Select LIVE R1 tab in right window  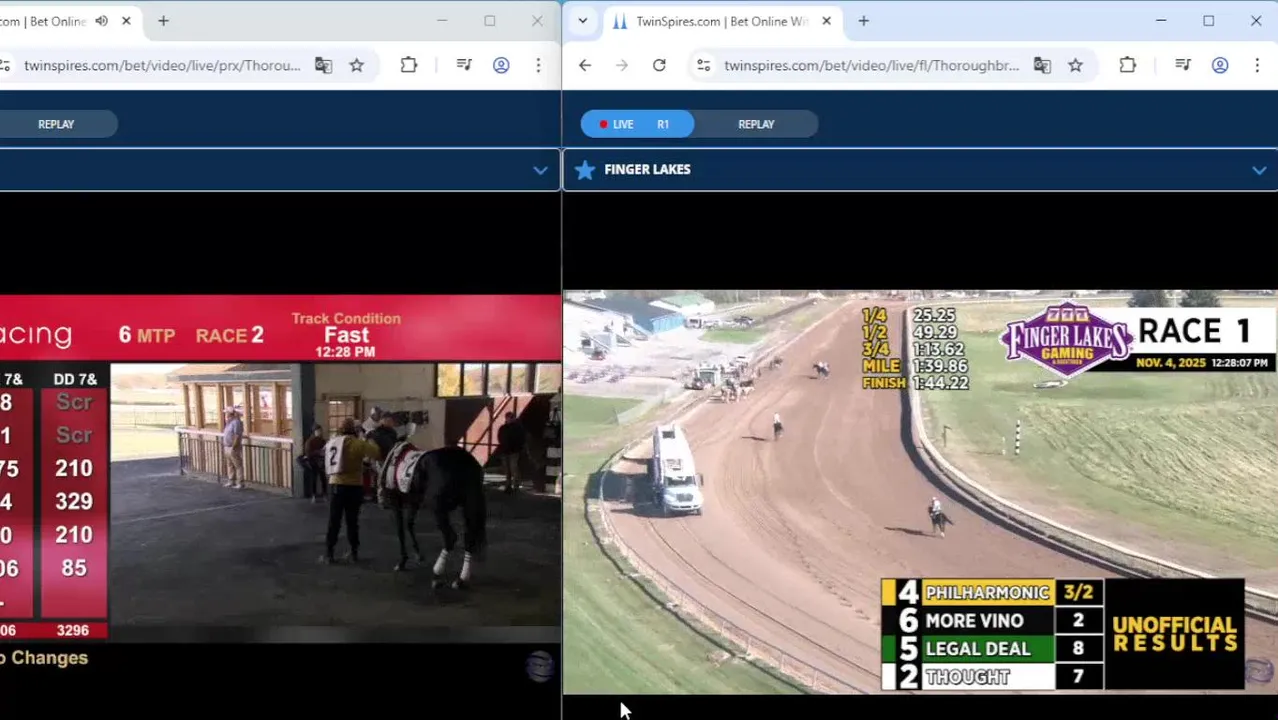pyautogui.click(x=638, y=124)
